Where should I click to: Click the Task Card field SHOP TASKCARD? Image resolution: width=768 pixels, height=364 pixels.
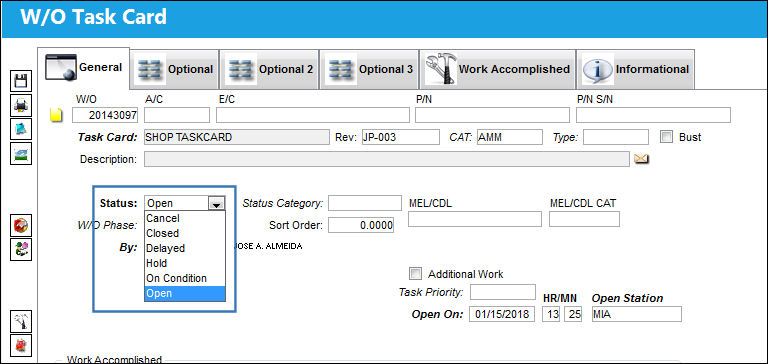pyautogui.click(x=237, y=137)
